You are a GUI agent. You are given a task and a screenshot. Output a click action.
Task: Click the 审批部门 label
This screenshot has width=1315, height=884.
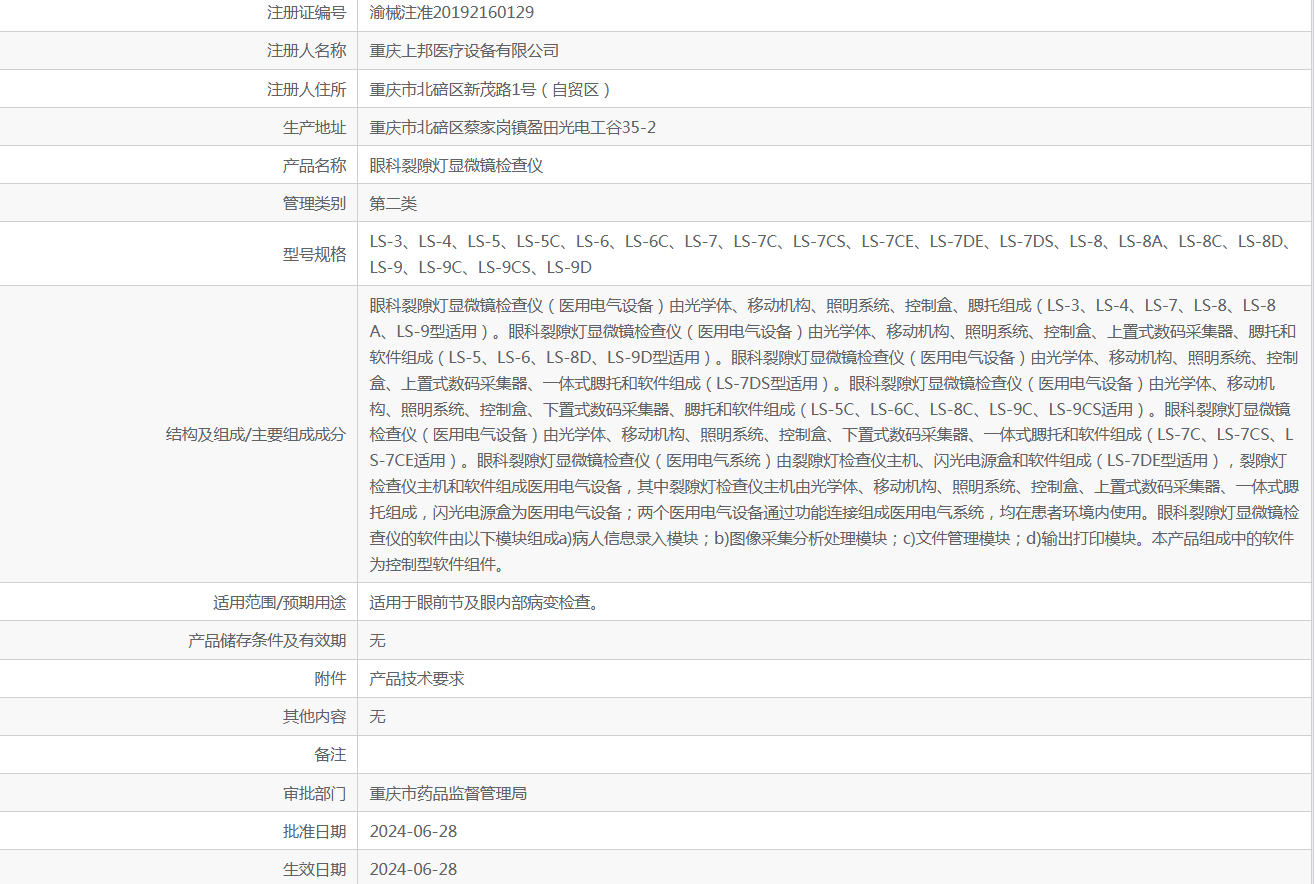[315, 793]
